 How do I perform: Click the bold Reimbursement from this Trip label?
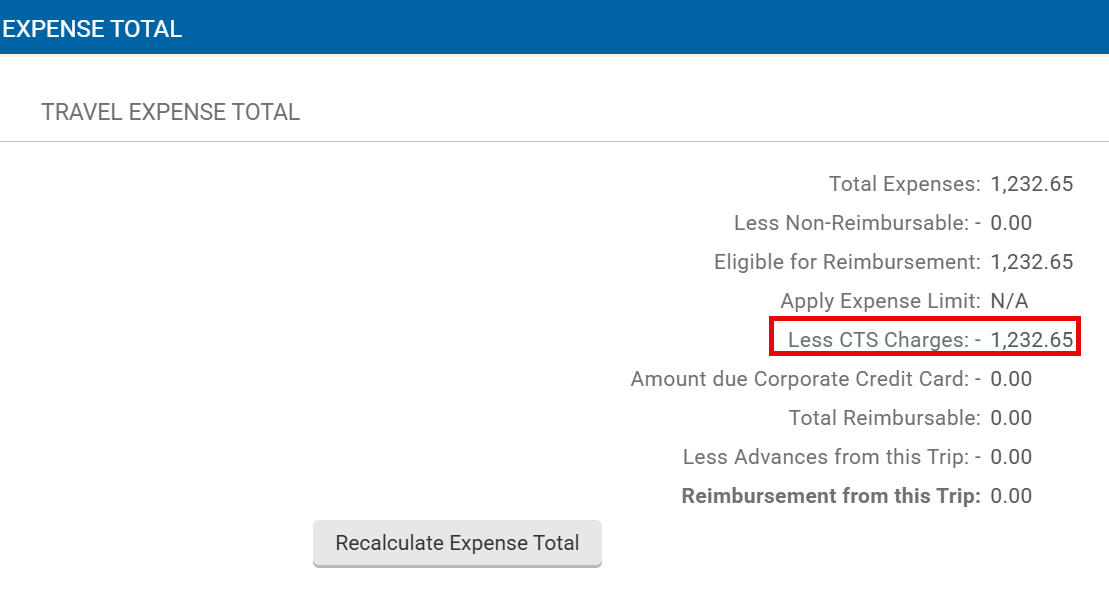coord(830,496)
